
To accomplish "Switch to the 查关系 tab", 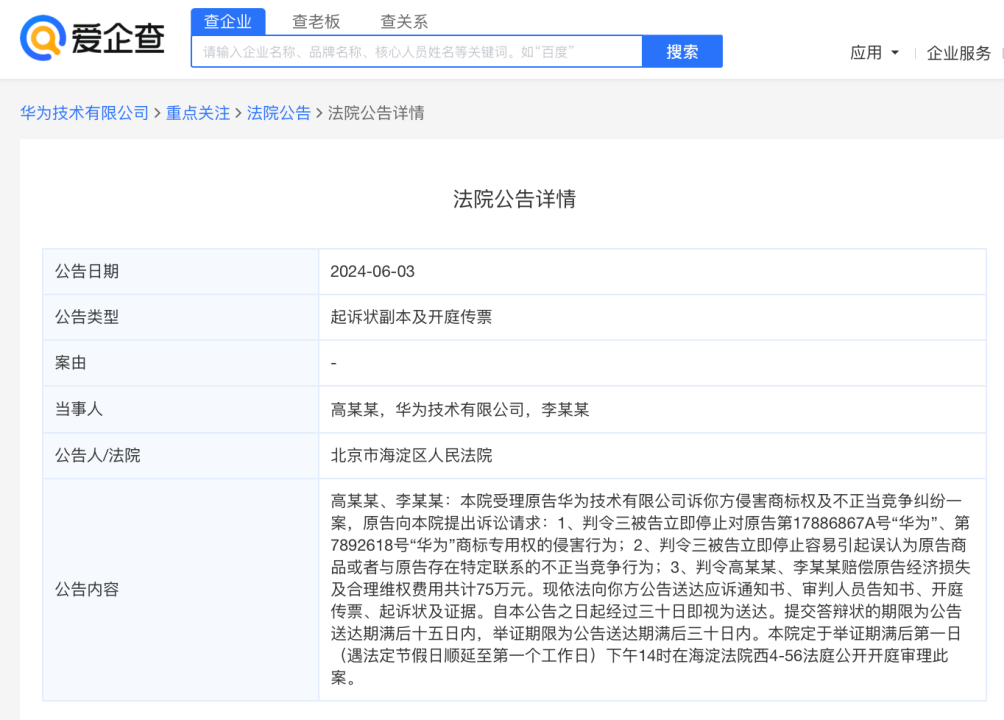I will [x=404, y=22].
